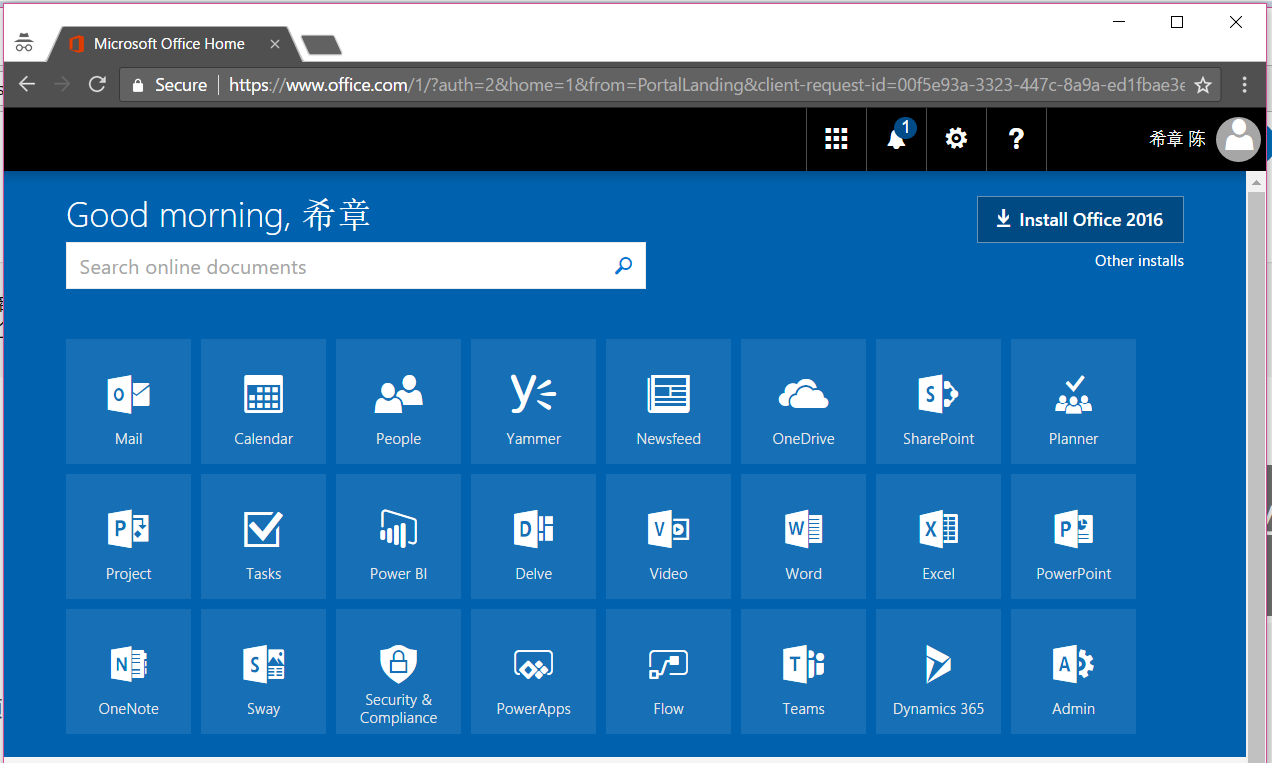Show notifications via the bell icon
Image resolution: width=1272 pixels, height=763 pixels.
896,139
